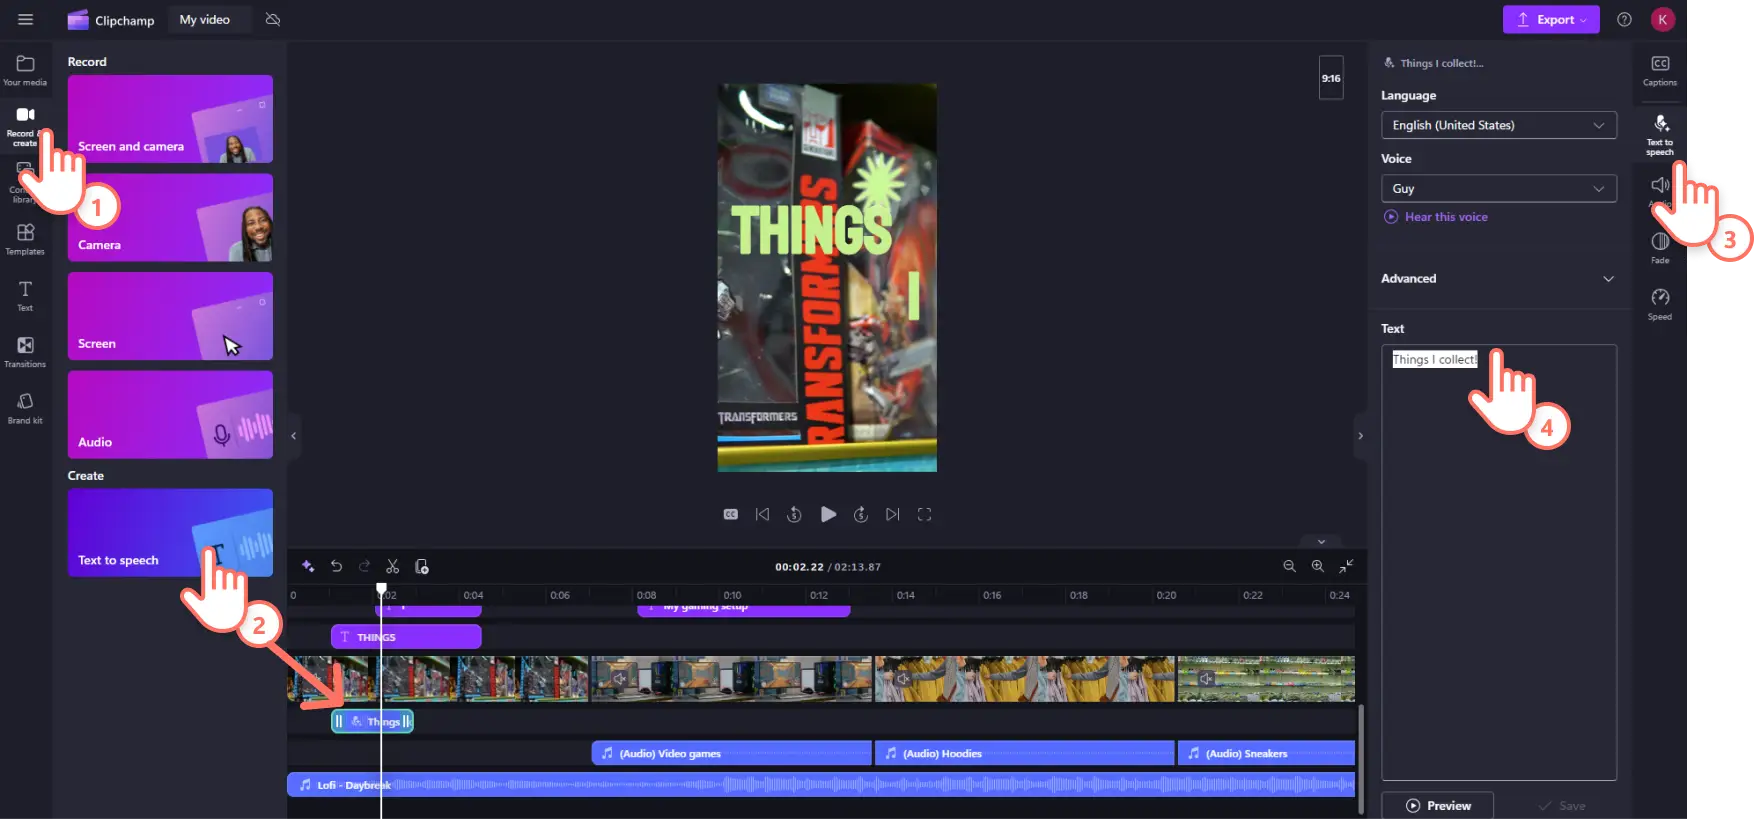The width and height of the screenshot is (1754, 819).
Task: Toggle captions under the video preview
Action: (731, 514)
